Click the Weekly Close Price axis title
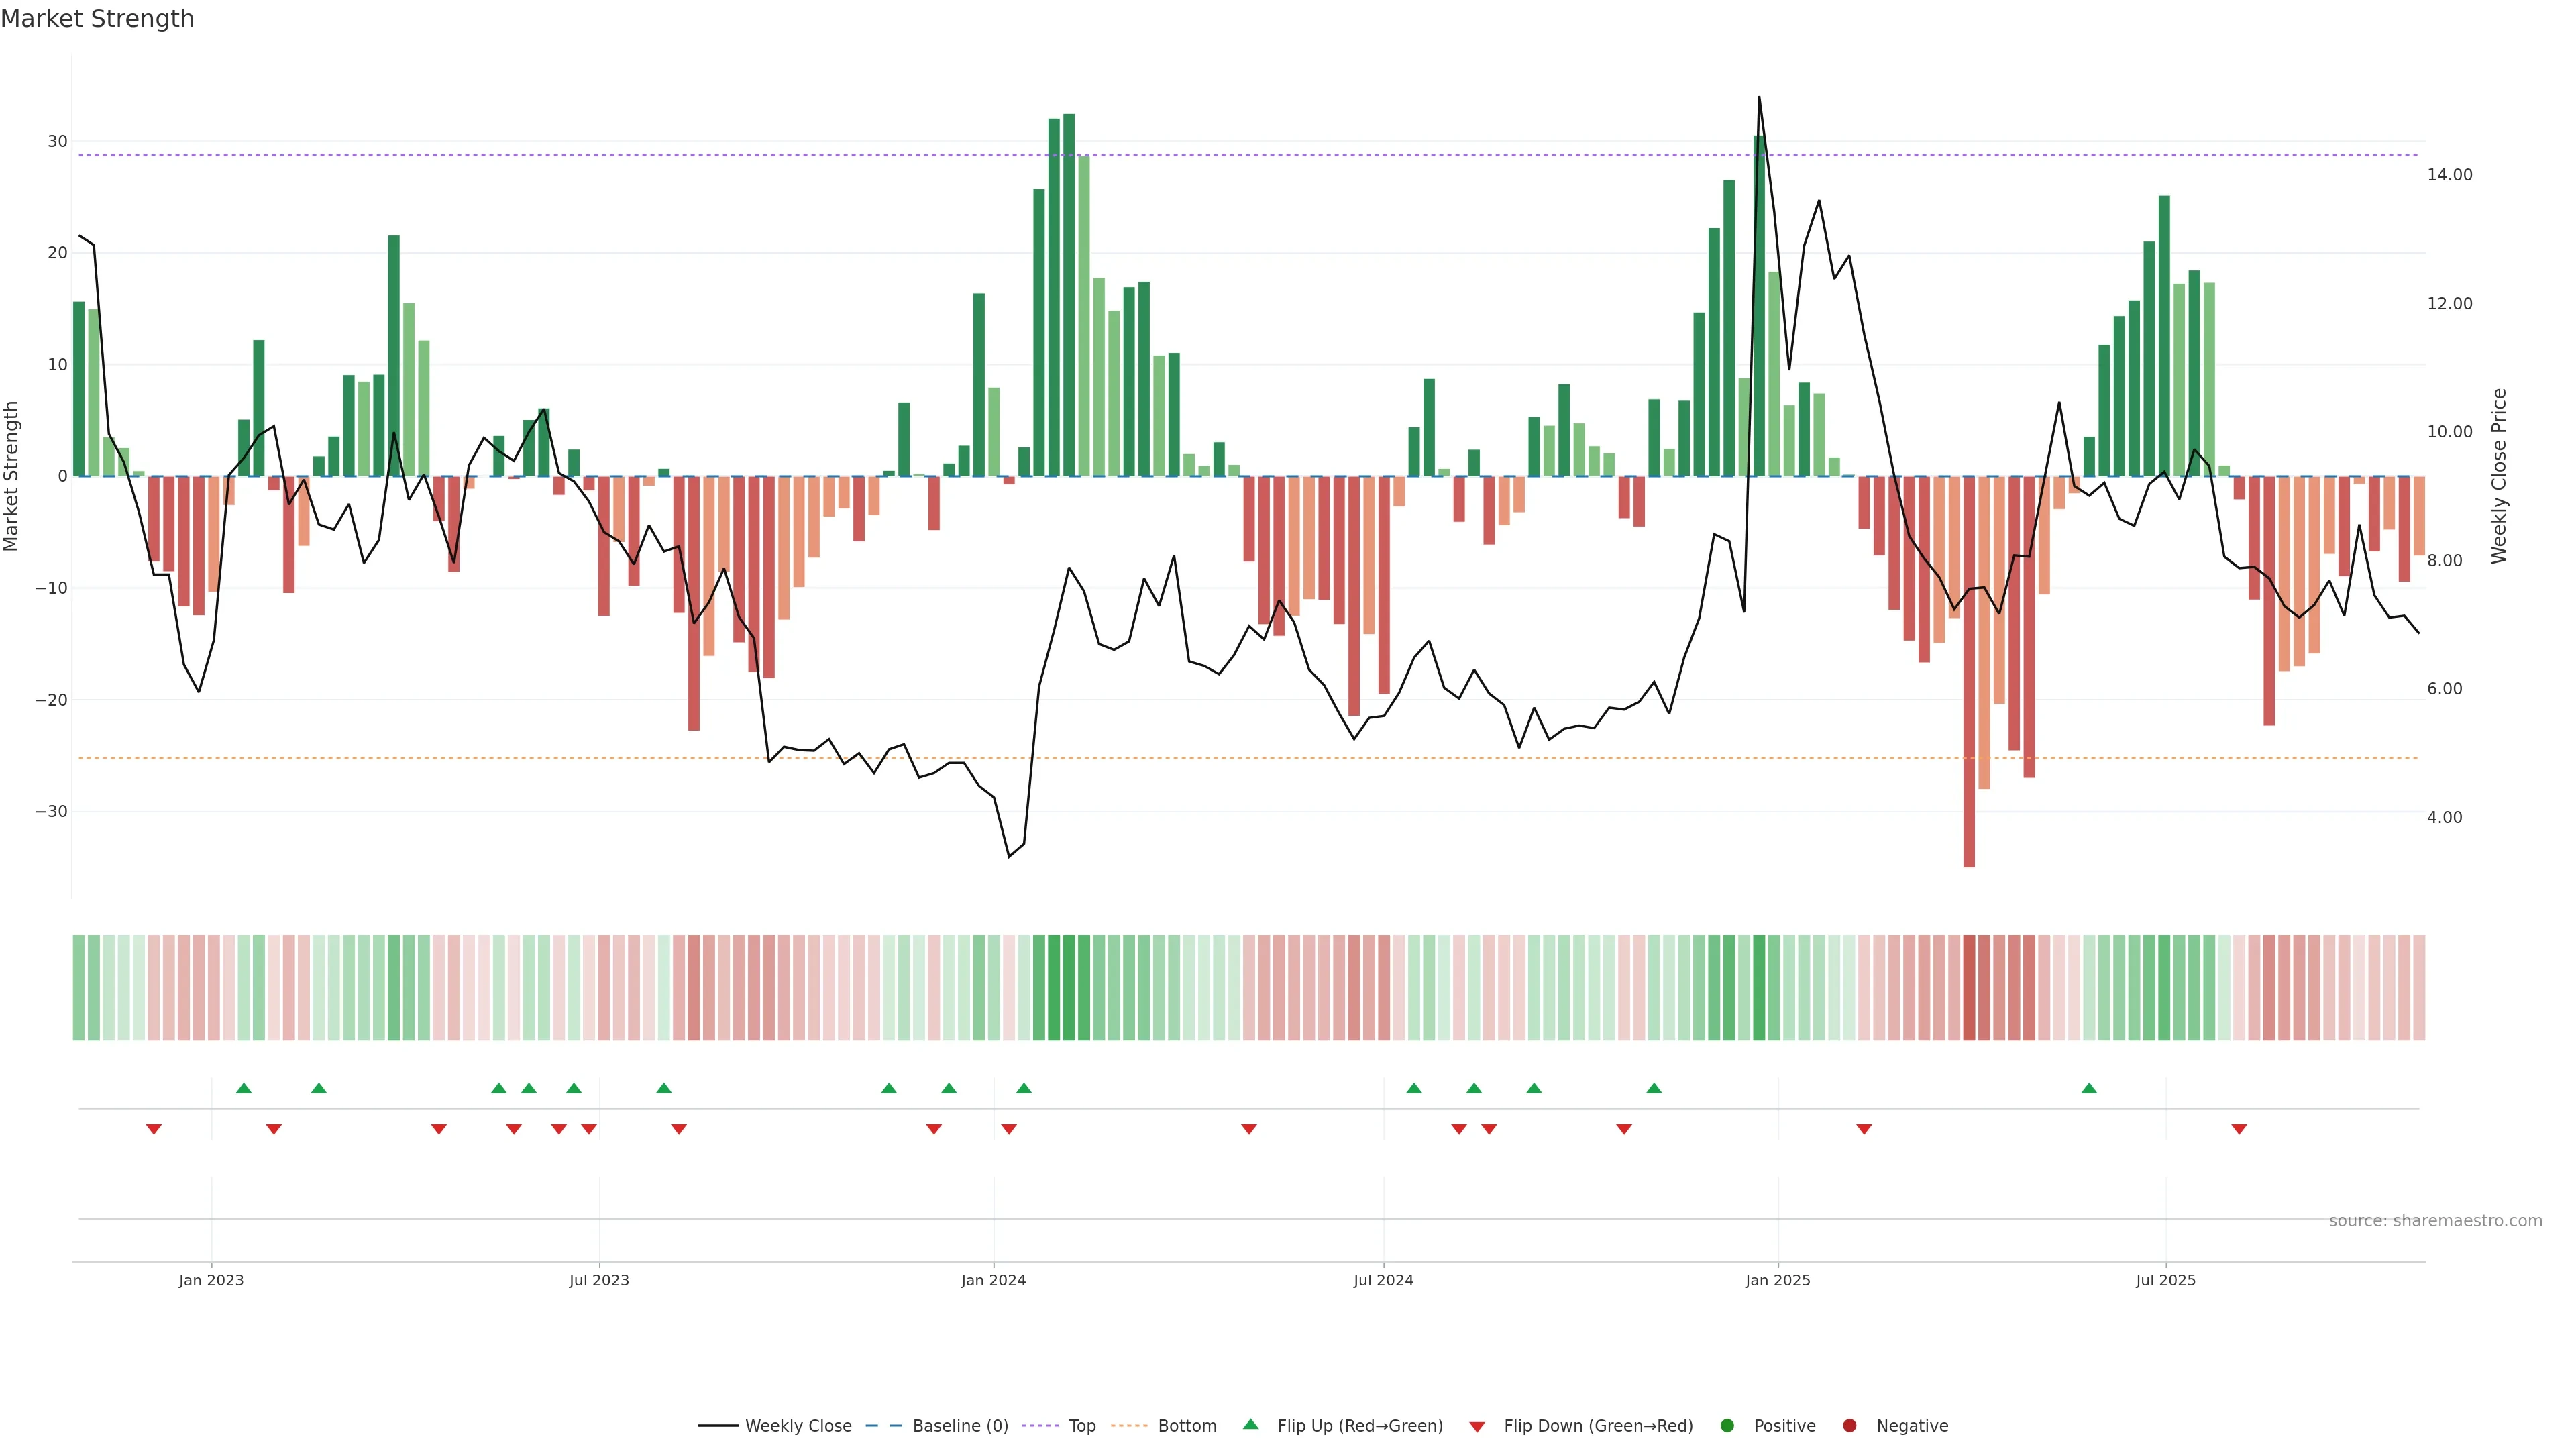2576x1449 pixels. click(x=2499, y=476)
